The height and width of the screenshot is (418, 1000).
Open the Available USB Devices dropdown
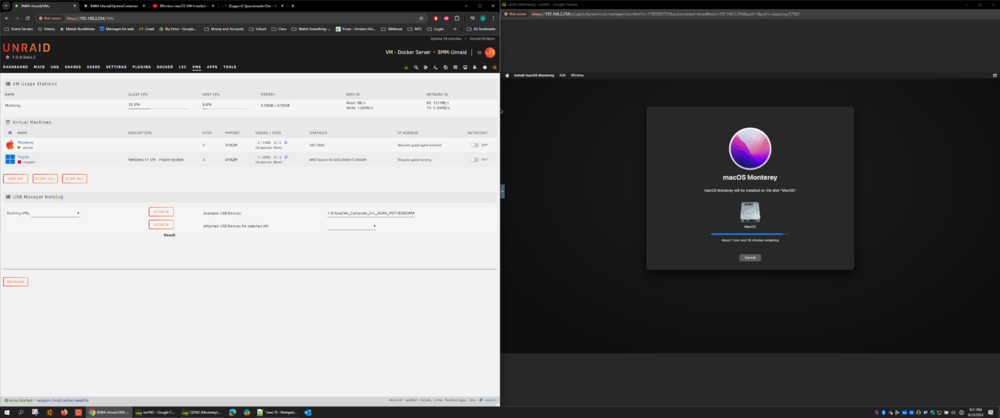coord(371,213)
